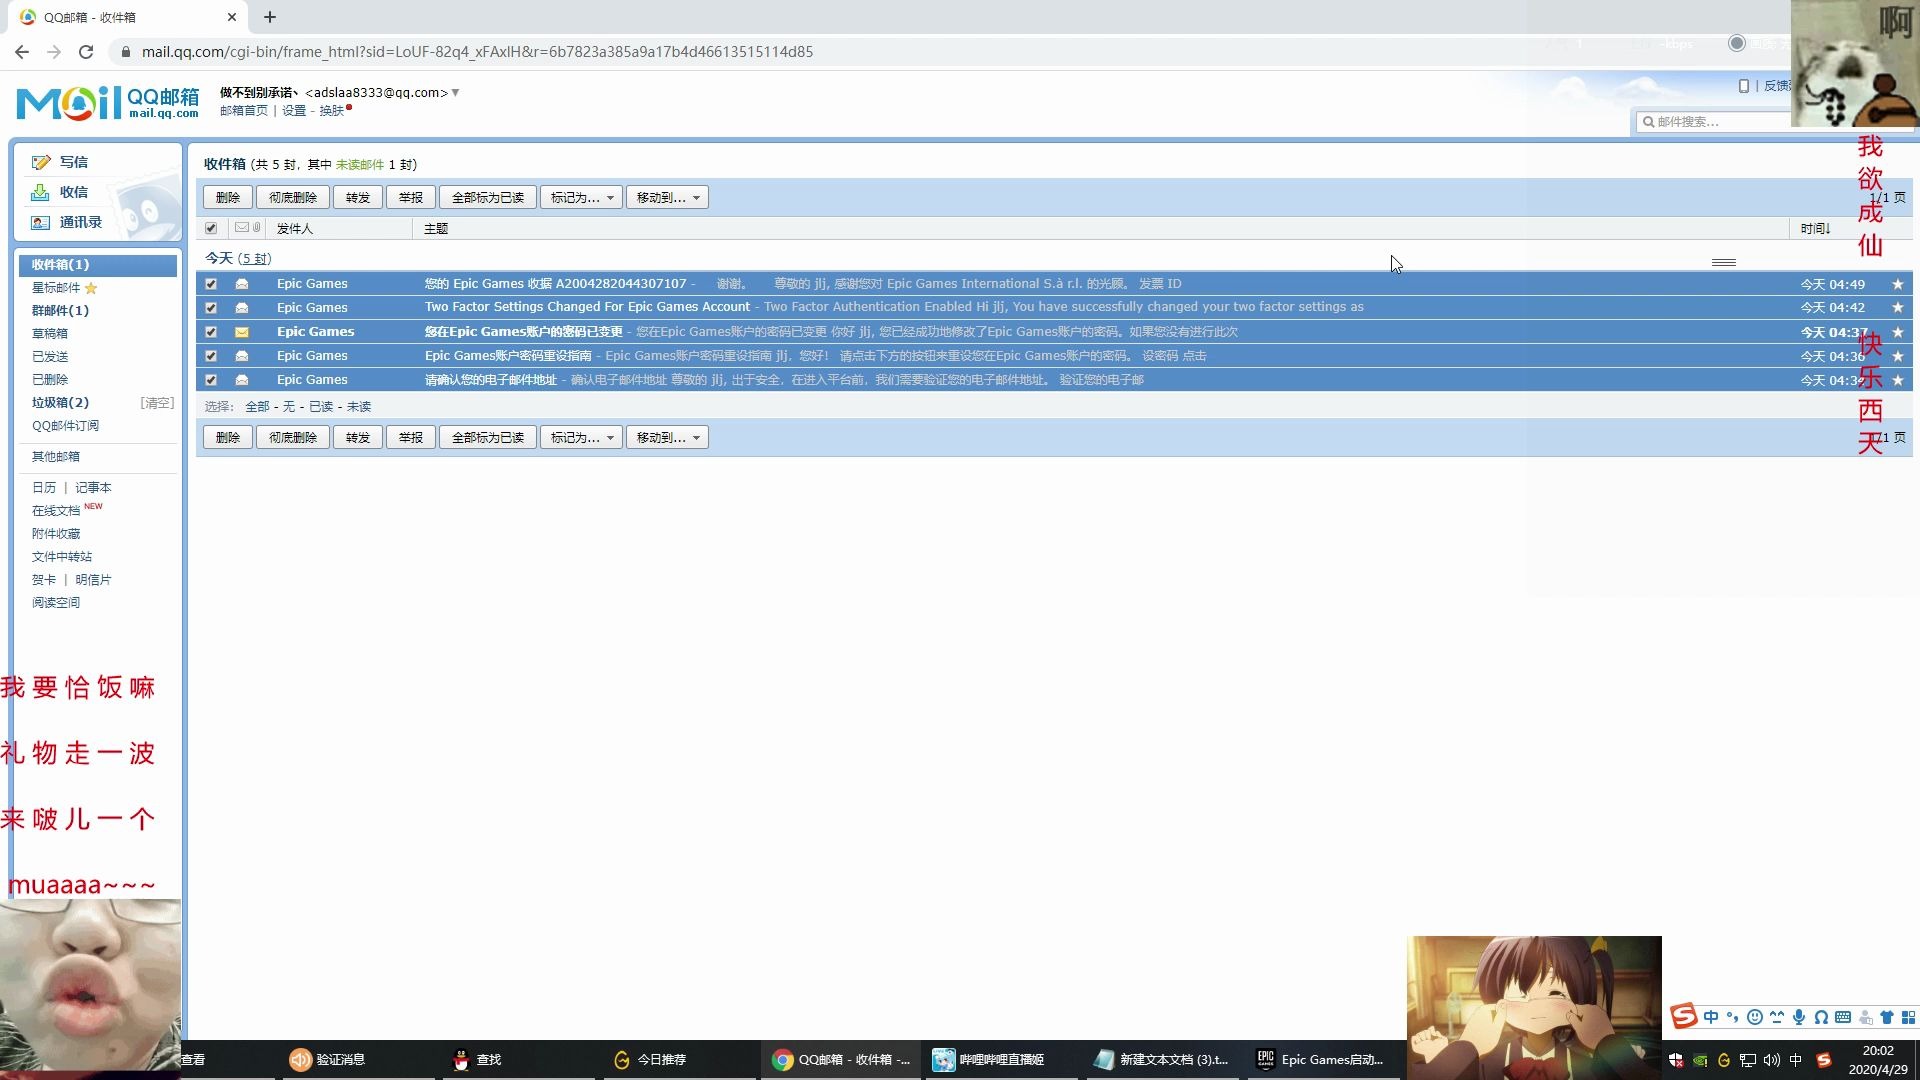Sort by the 时间 column header

1815,229
